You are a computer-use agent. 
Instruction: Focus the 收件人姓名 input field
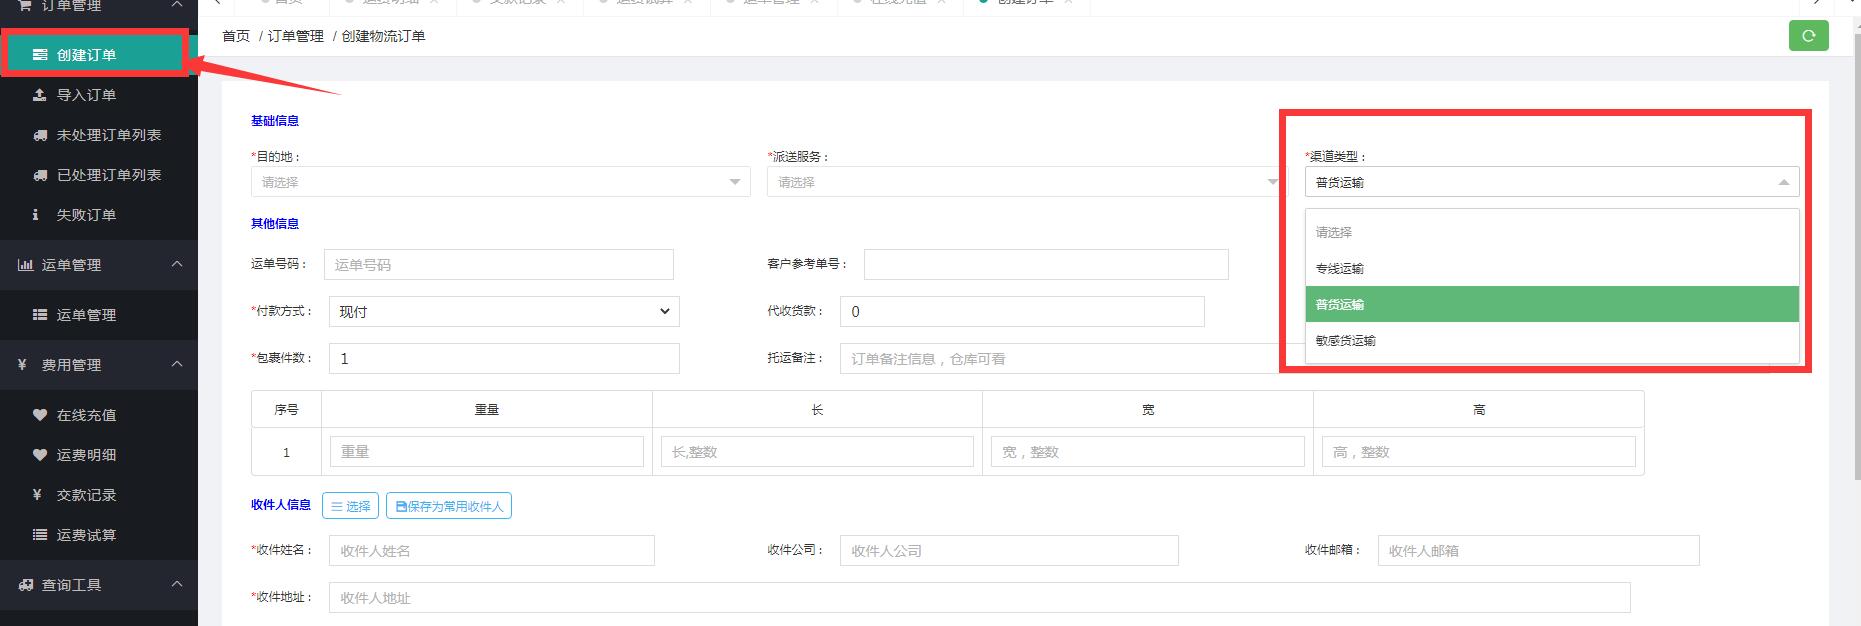pos(491,551)
